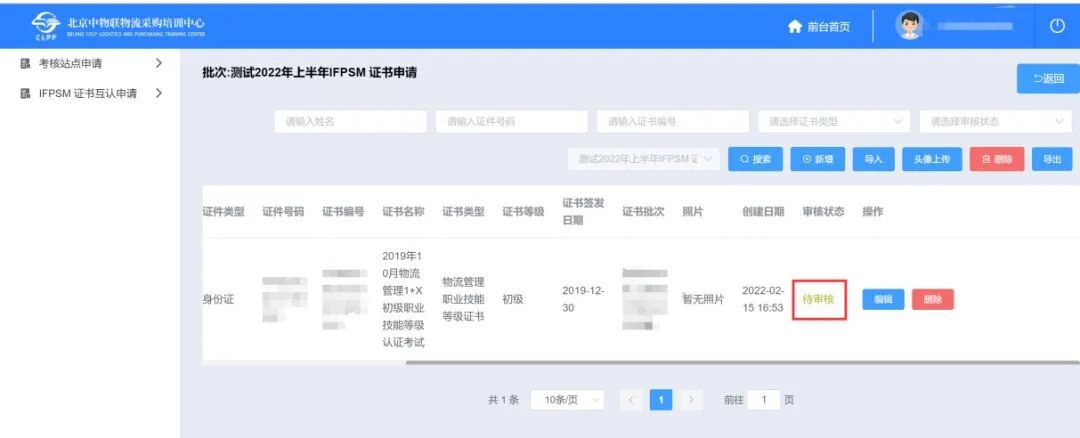Click the next page arrow

[691, 400]
